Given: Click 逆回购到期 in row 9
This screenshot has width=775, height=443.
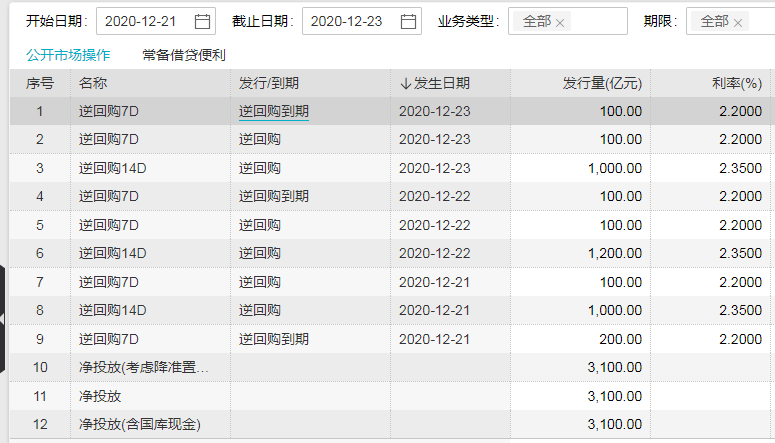Looking at the screenshot, I should click(x=274, y=339).
